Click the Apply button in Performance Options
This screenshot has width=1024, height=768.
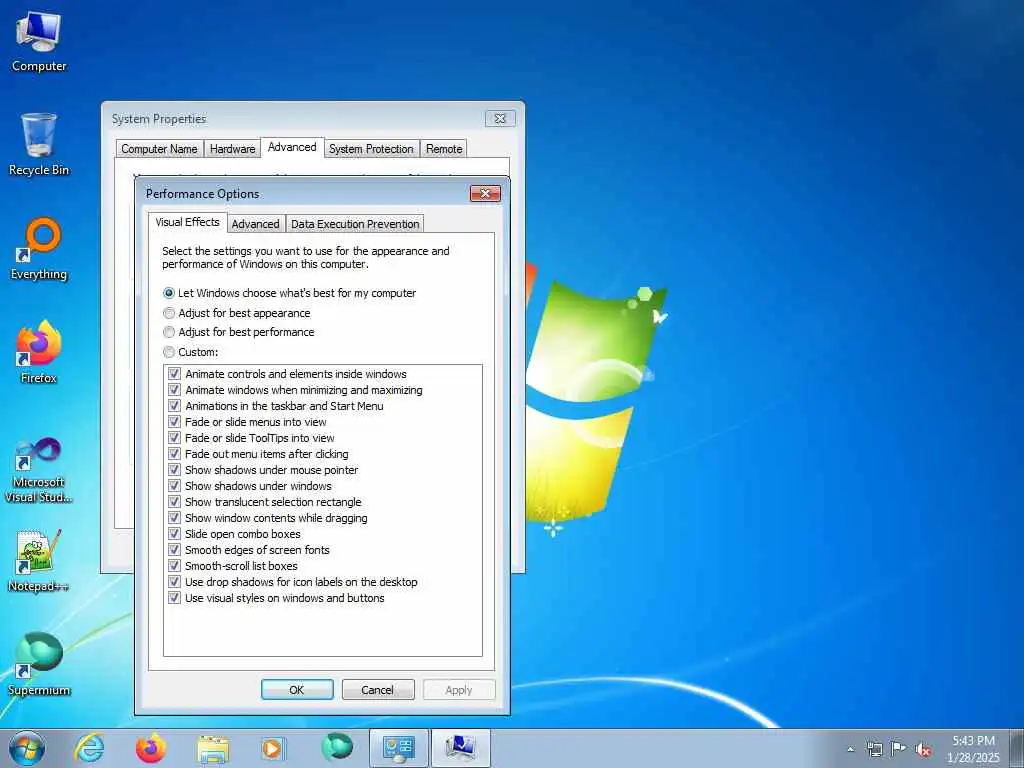click(x=458, y=690)
